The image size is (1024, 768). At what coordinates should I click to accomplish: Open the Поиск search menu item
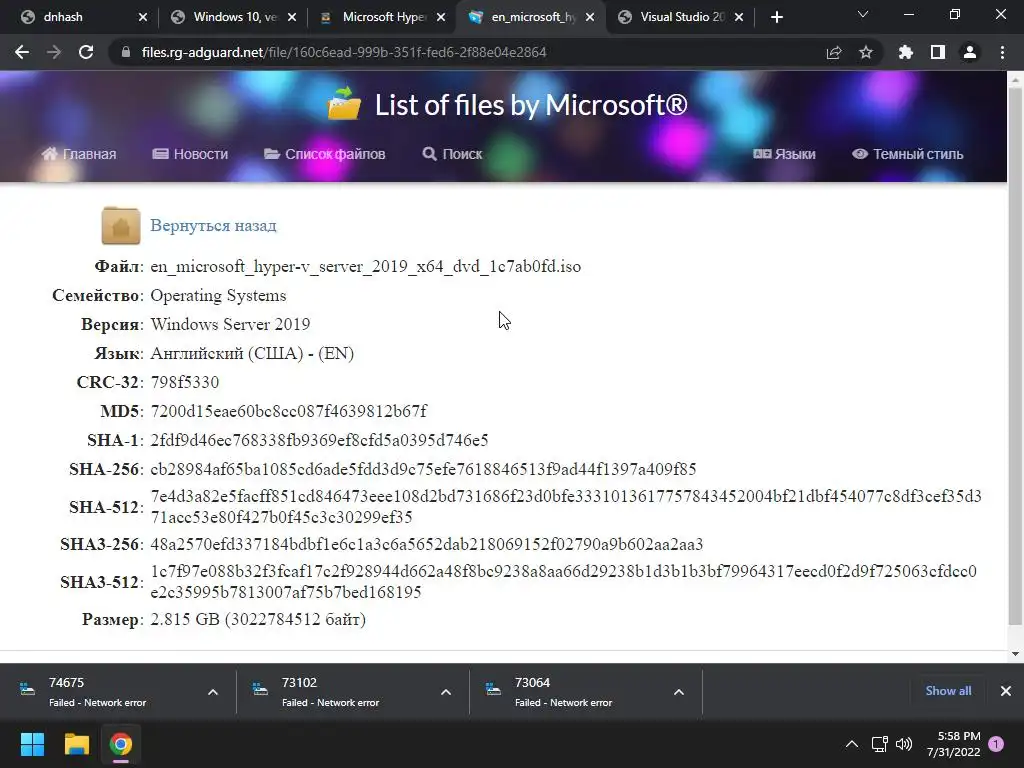coord(452,154)
